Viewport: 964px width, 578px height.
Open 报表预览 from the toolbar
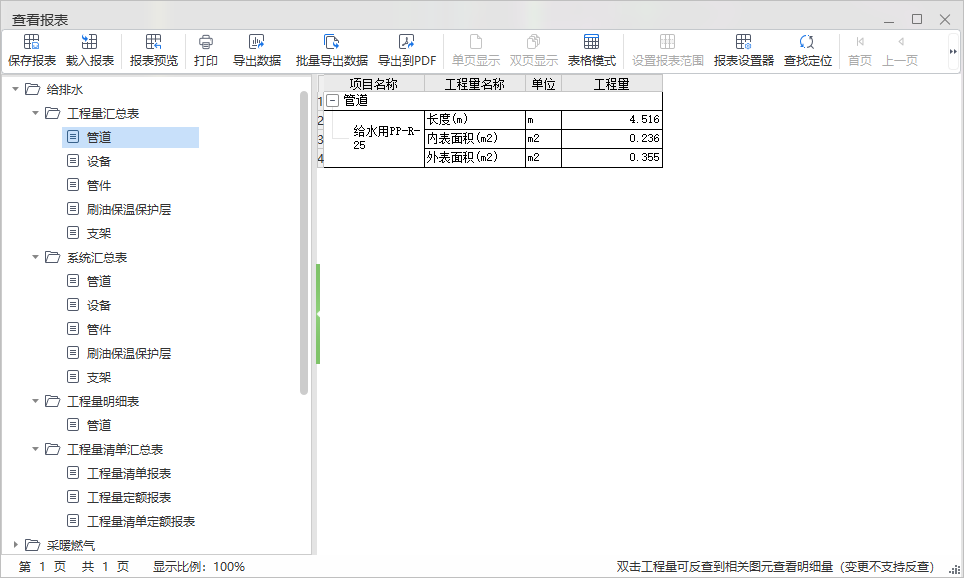pyautogui.click(x=154, y=42)
